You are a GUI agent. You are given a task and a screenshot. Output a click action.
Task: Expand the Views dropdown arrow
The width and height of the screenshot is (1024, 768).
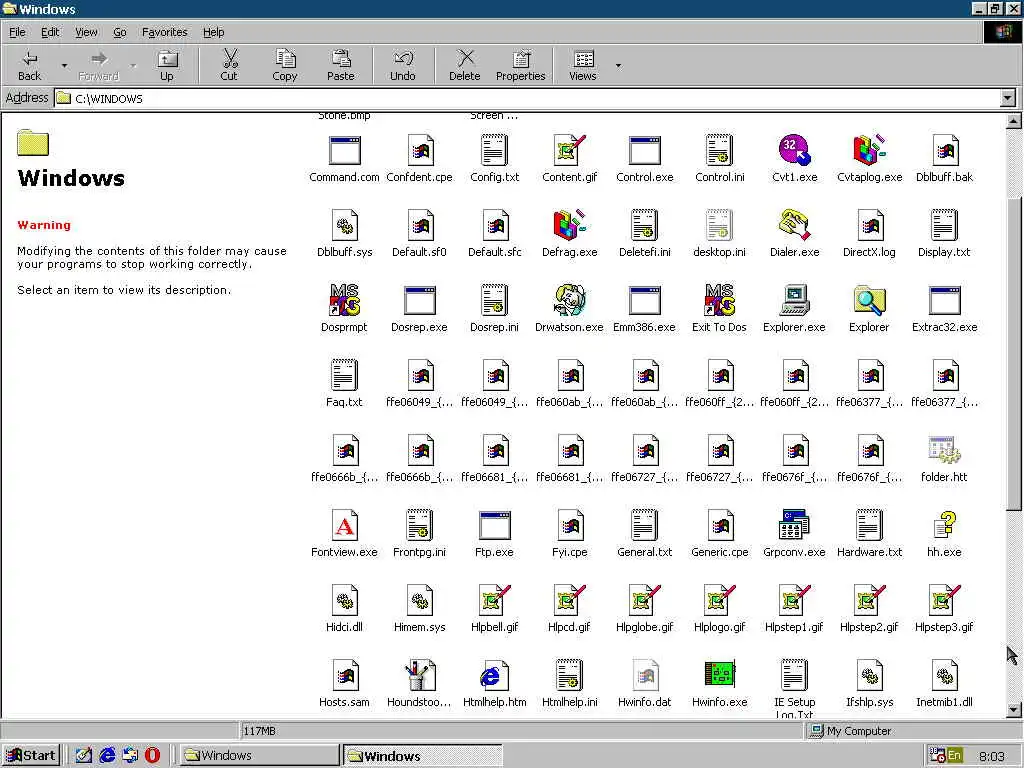(x=618, y=65)
